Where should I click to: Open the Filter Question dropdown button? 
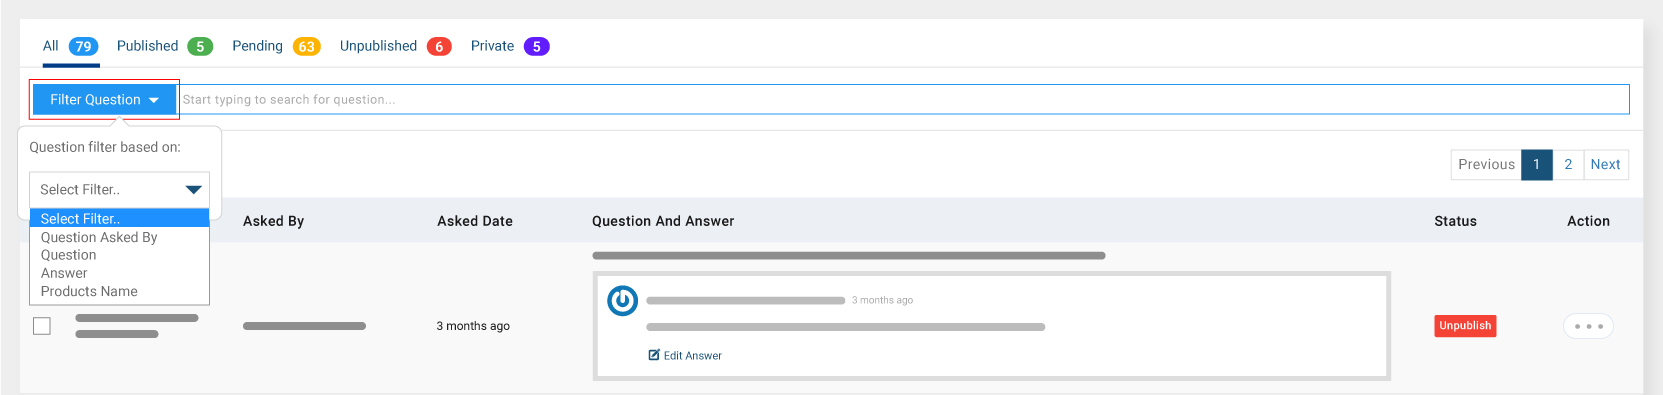(x=105, y=100)
